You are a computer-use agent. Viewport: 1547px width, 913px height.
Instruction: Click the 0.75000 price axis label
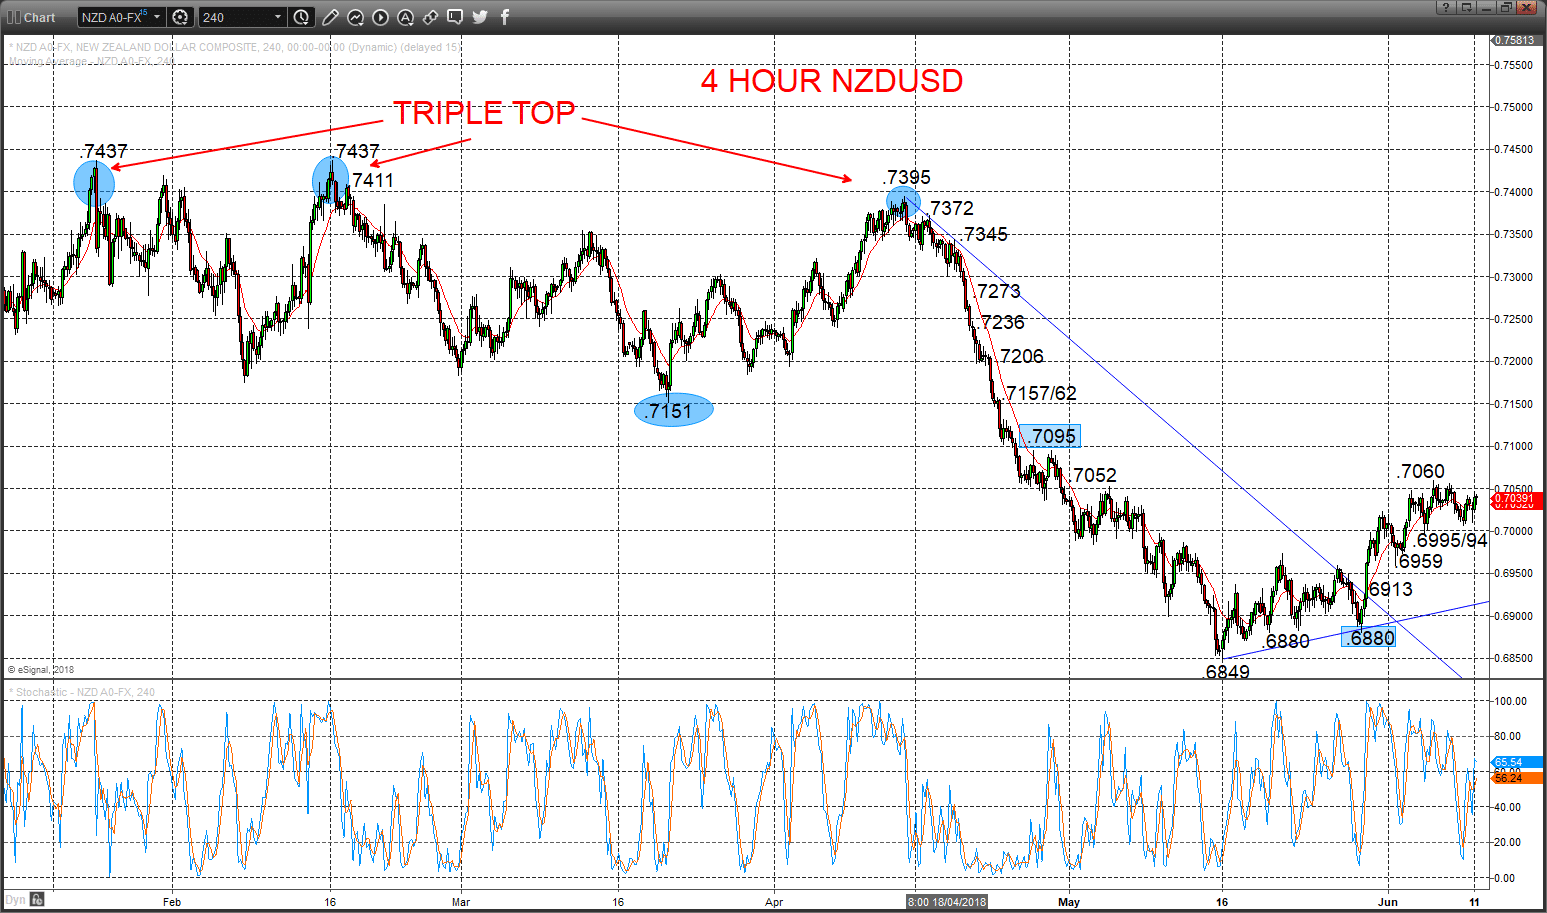point(1513,107)
